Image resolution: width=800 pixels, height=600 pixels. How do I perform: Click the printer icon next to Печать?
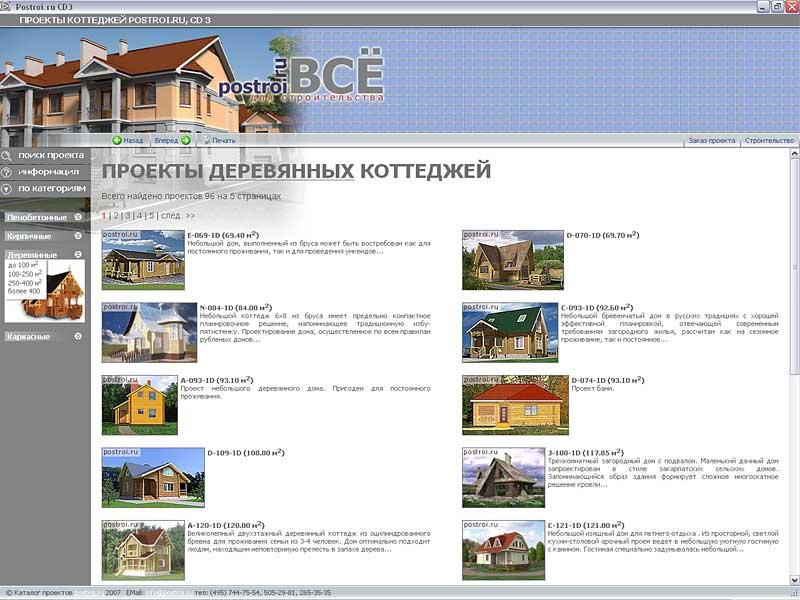coord(205,141)
